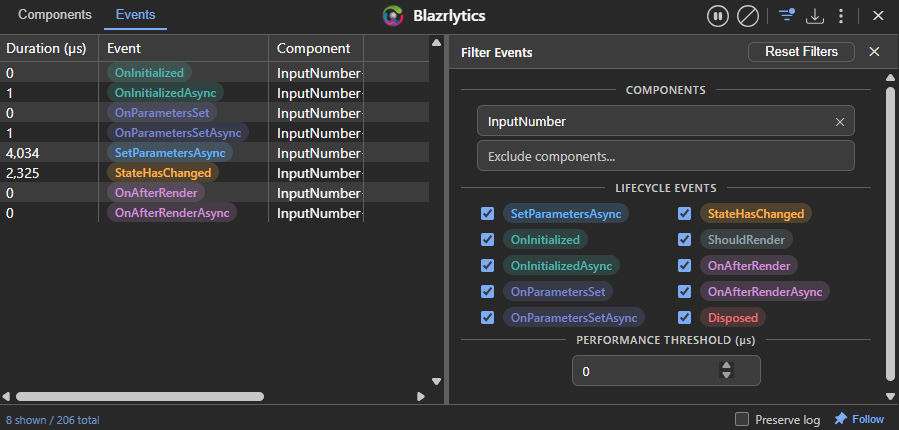Download the events log

[x=815, y=16]
